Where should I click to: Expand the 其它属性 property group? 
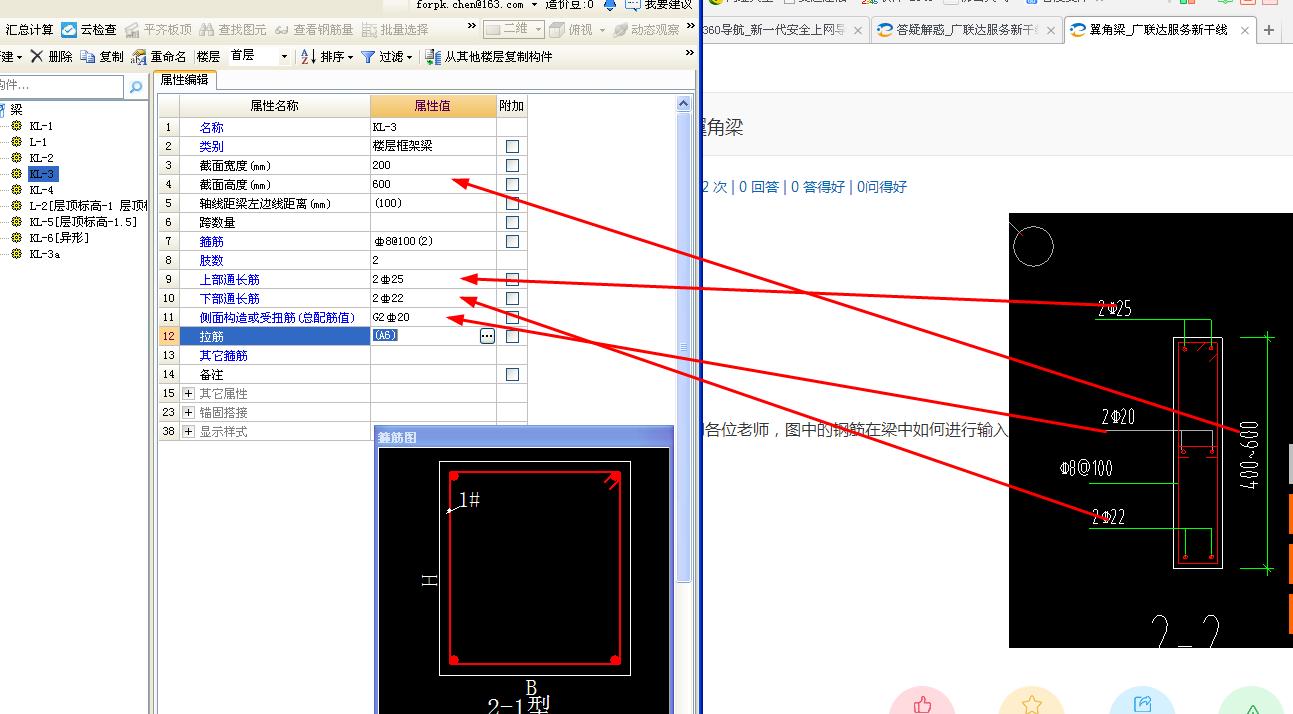pos(188,393)
